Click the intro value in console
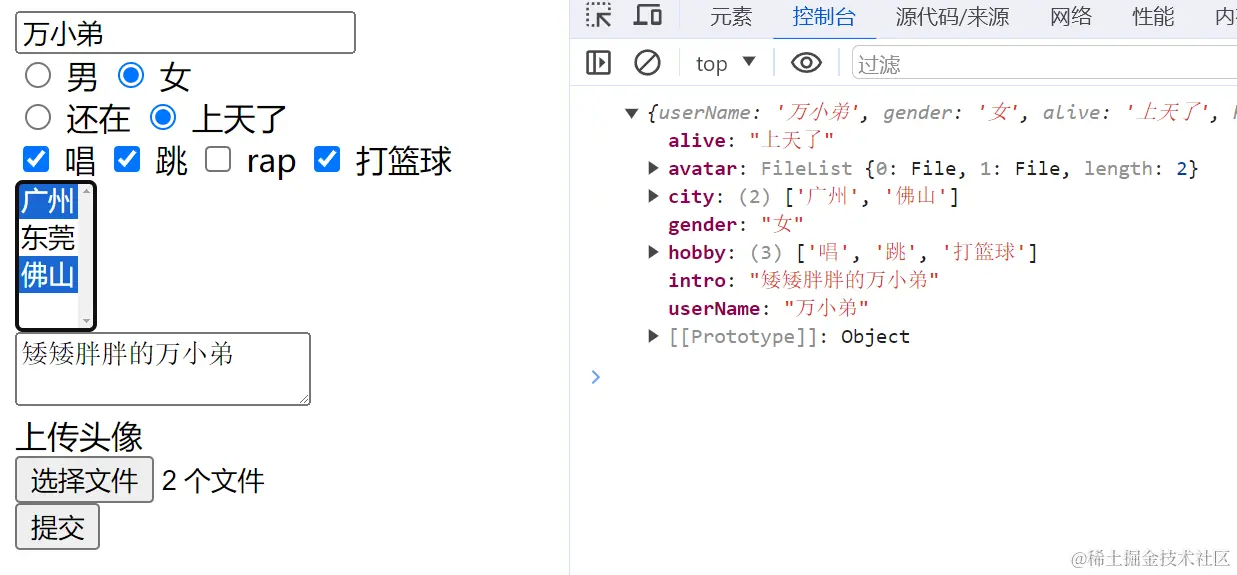1237x575 pixels. point(844,280)
